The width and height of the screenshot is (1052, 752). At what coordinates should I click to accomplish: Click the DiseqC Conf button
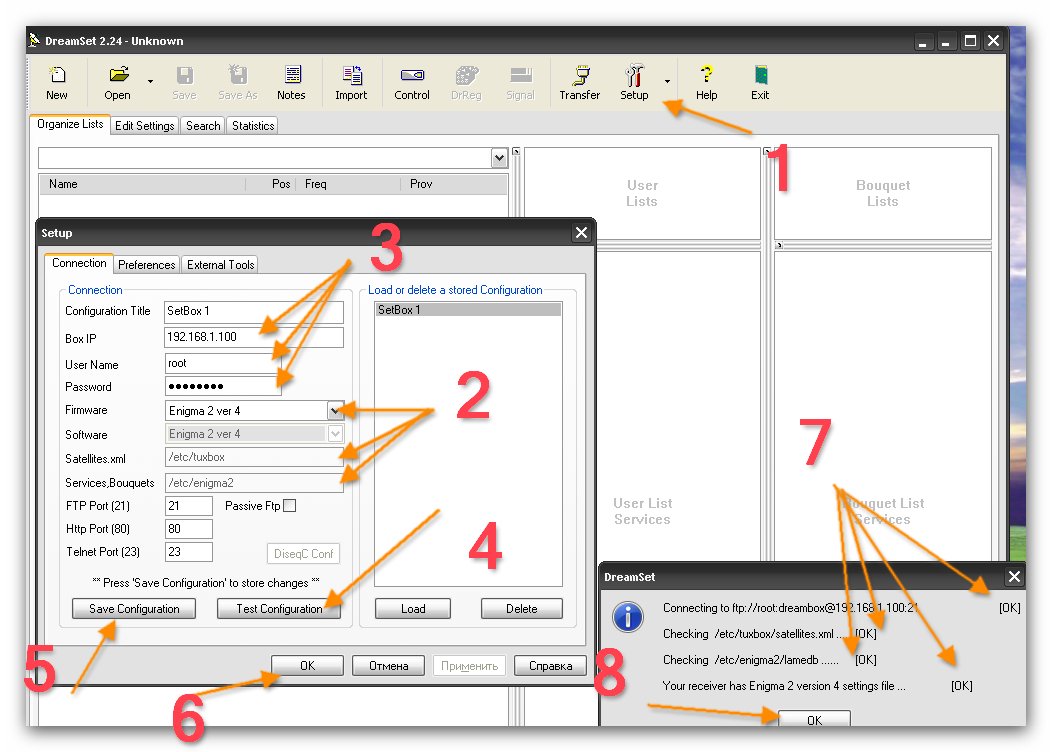click(x=303, y=553)
